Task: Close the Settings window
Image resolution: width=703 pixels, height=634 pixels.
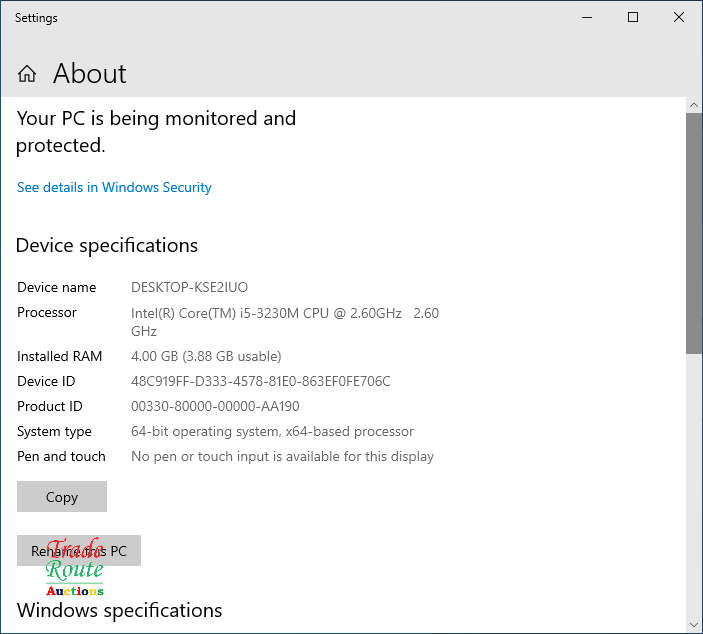Action: [x=680, y=17]
